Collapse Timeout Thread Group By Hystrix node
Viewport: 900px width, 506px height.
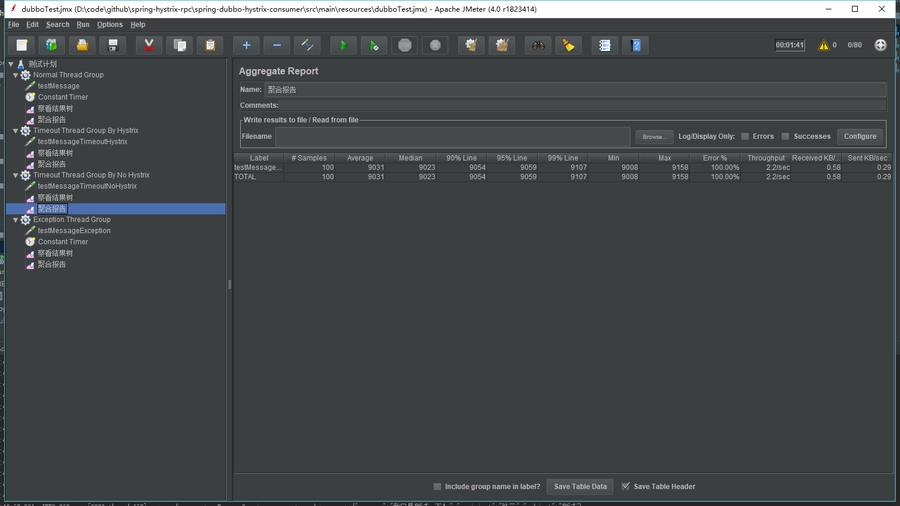coord(15,131)
